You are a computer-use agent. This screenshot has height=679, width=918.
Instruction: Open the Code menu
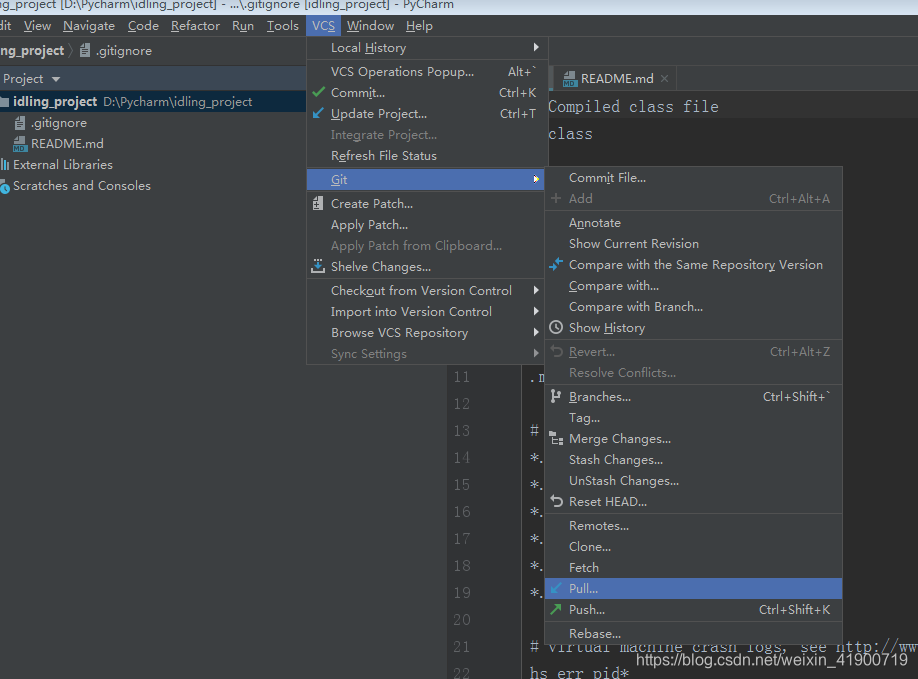click(143, 26)
